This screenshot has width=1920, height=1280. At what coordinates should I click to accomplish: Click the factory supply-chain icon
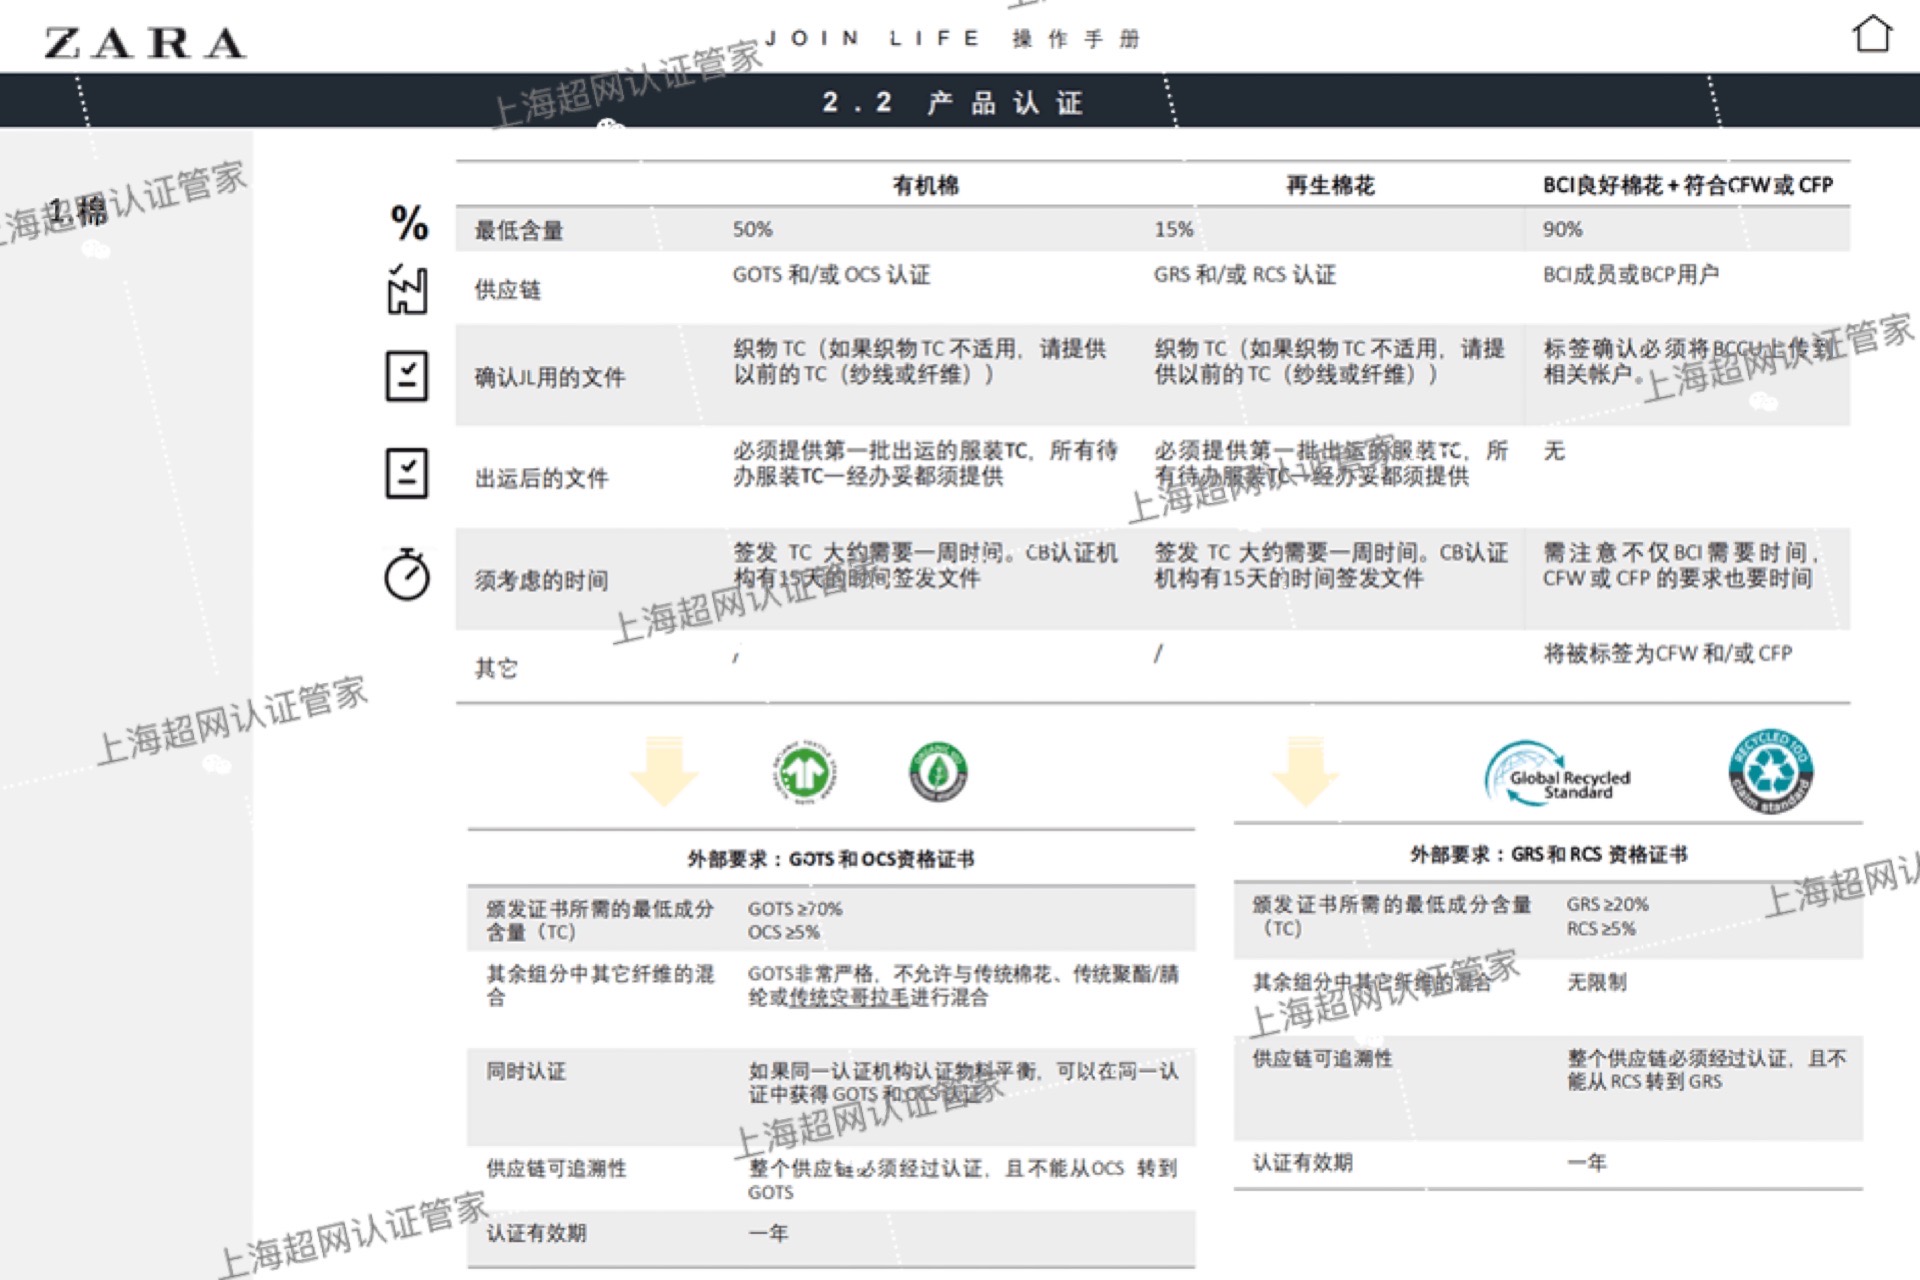(407, 290)
